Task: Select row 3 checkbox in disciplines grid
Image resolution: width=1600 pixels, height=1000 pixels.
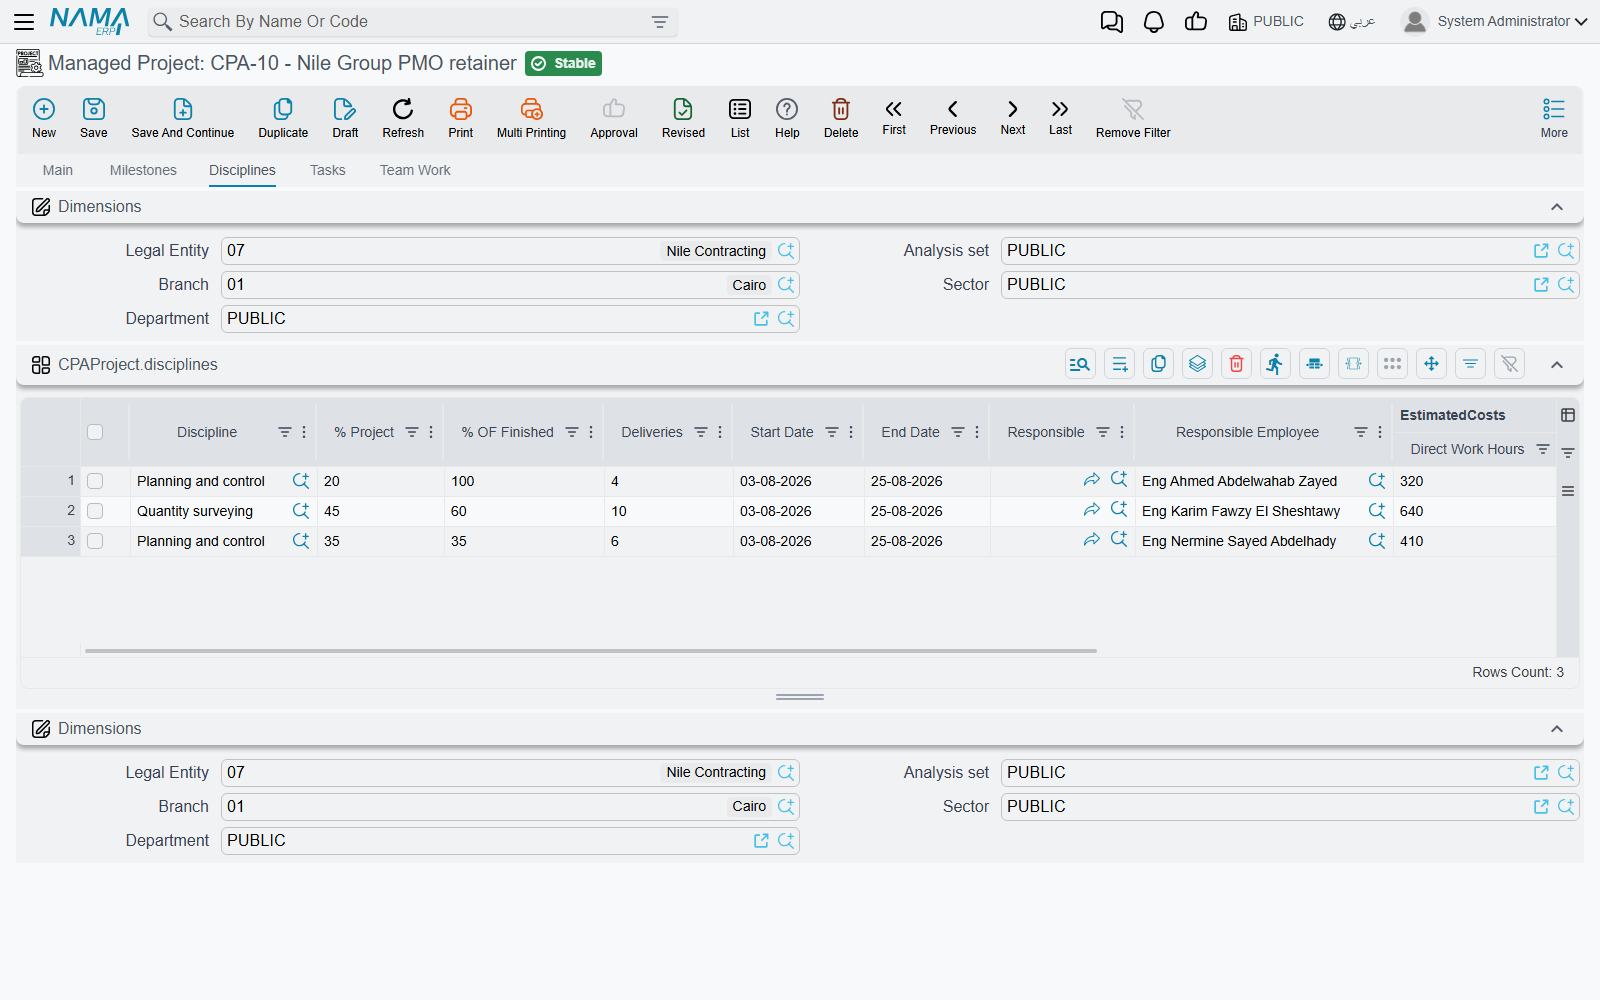Action: [95, 541]
